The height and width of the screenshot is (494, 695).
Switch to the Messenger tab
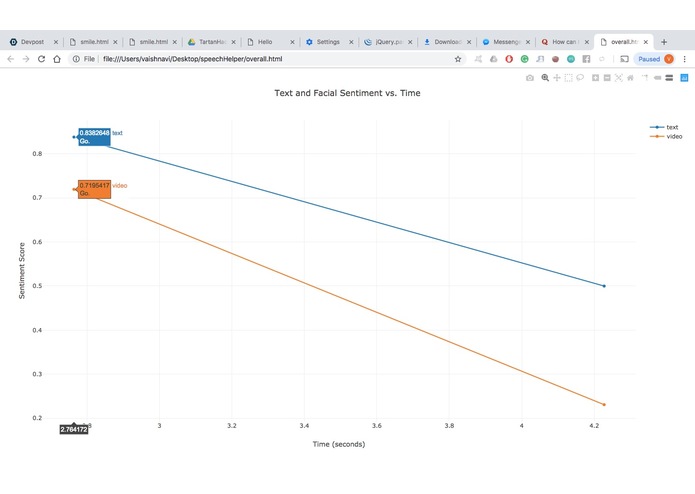click(x=505, y=42)
